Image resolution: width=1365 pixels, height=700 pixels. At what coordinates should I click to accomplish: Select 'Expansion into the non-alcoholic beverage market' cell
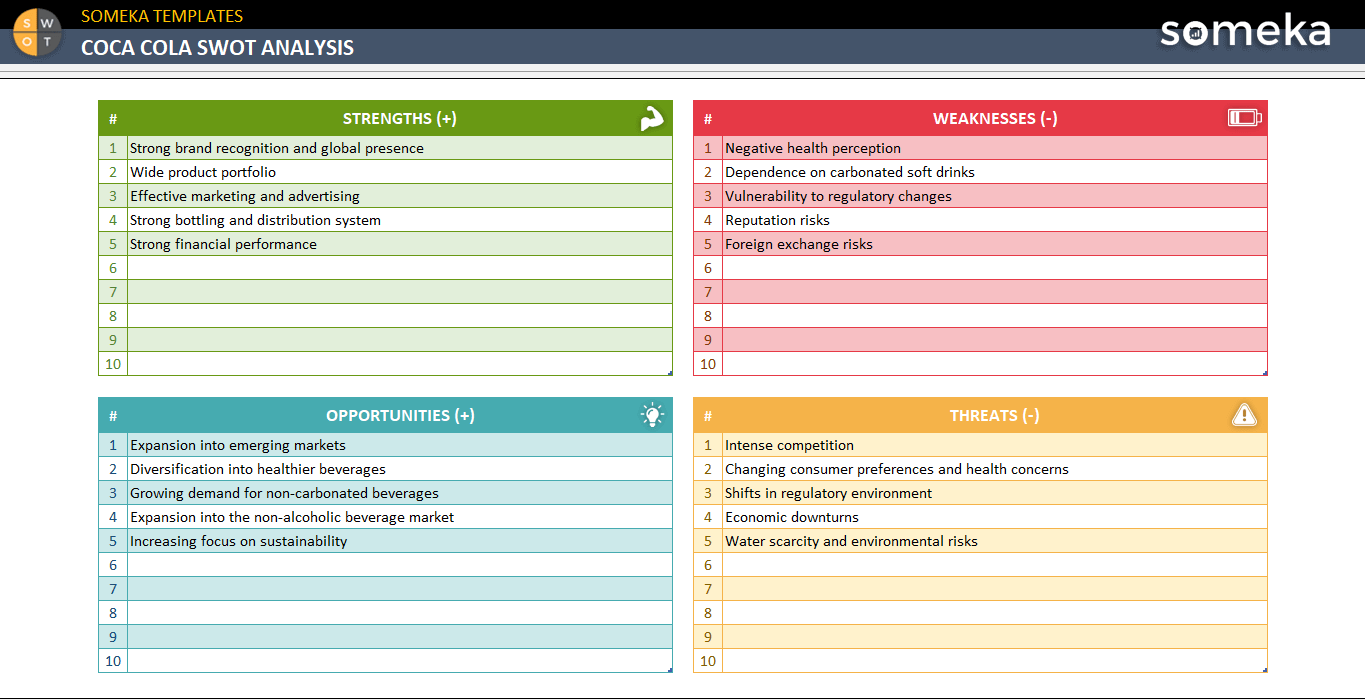(x=400, y=517)
